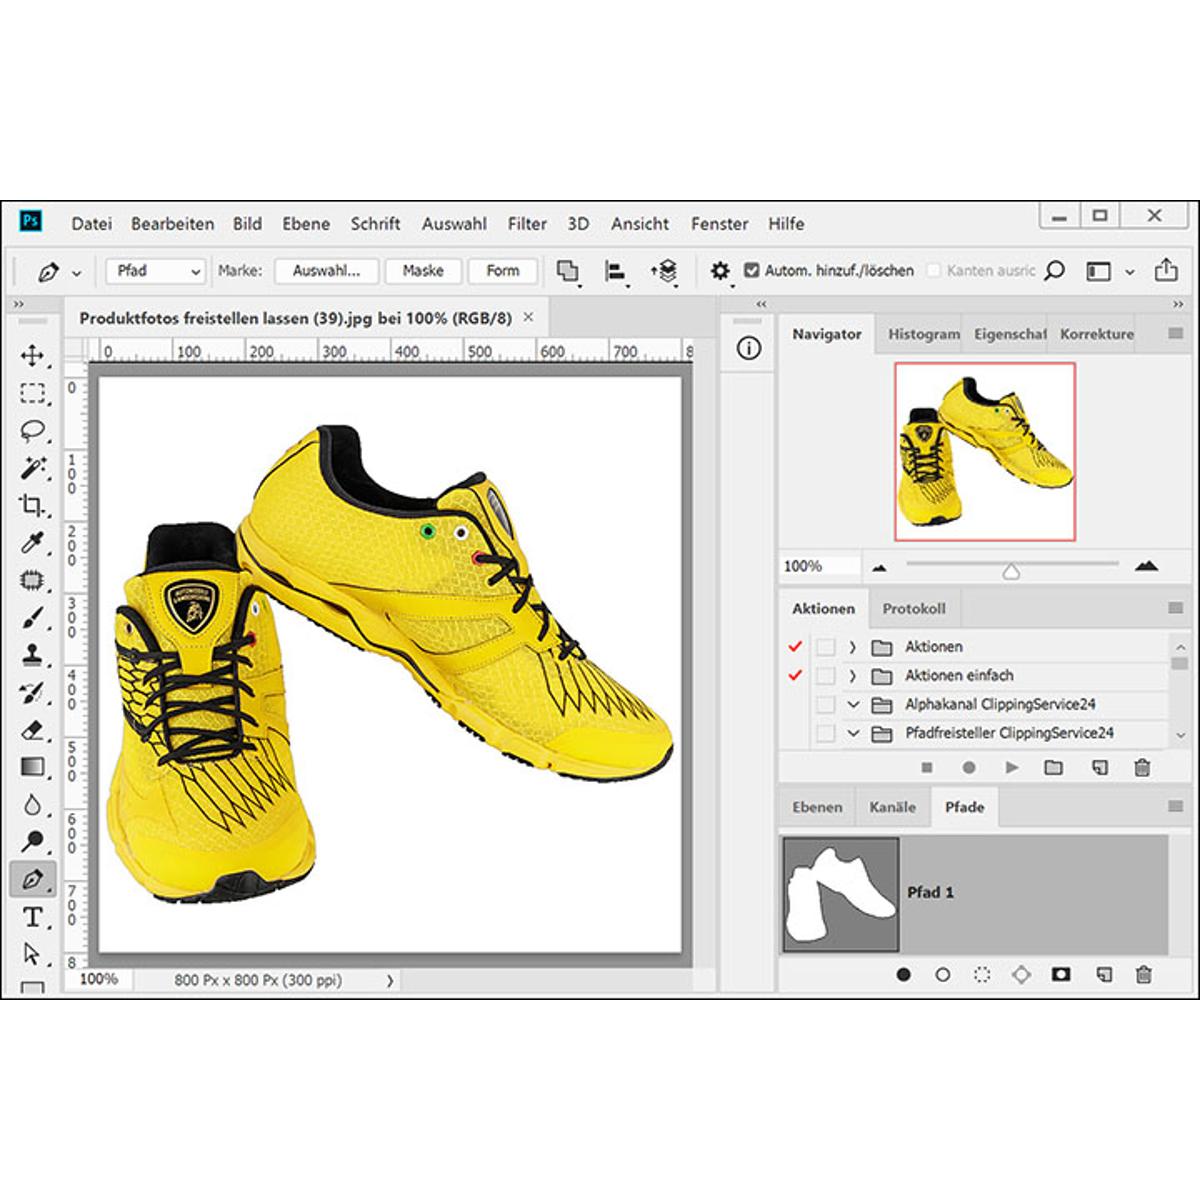Screen dimensions: 1200x1200
Task: Collapse Pfadfreisteller ClippingService24 folder
Action: [x=853, y=734]
